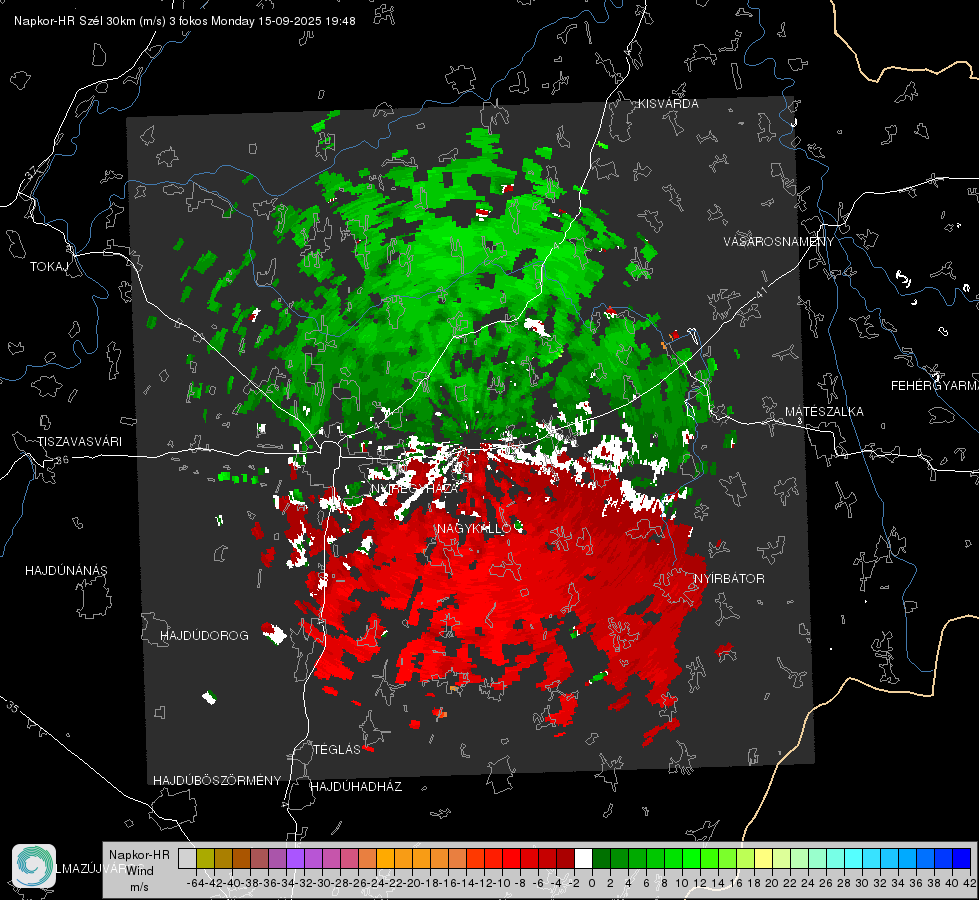Pick the dark blue 40–42 legend swatch
The width and height of the screenshot is (979, 900).
962,858
